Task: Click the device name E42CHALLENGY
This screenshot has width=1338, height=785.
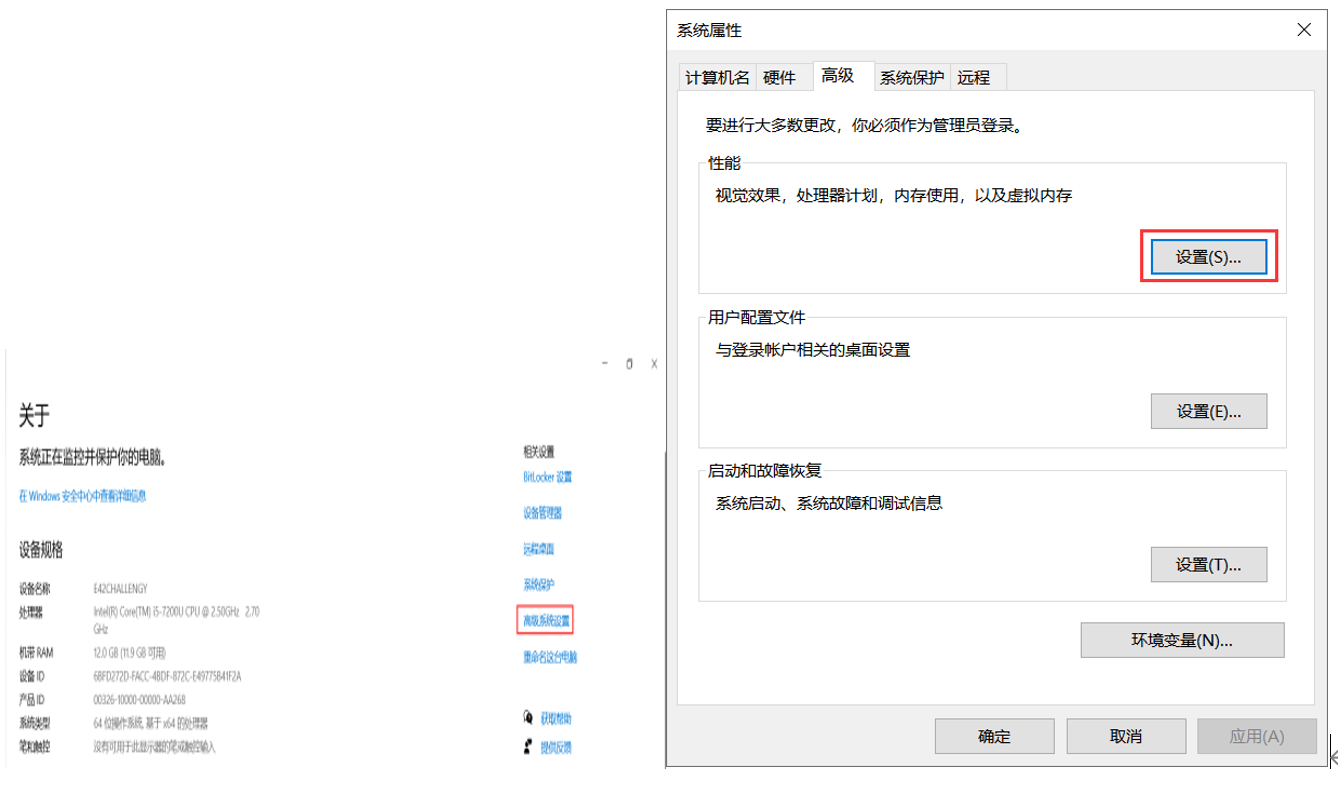Action: pos(119,588)
